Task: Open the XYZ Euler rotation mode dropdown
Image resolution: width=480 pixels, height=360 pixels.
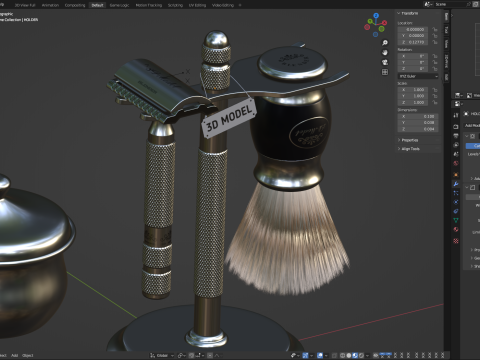Action: coord(418,76)
